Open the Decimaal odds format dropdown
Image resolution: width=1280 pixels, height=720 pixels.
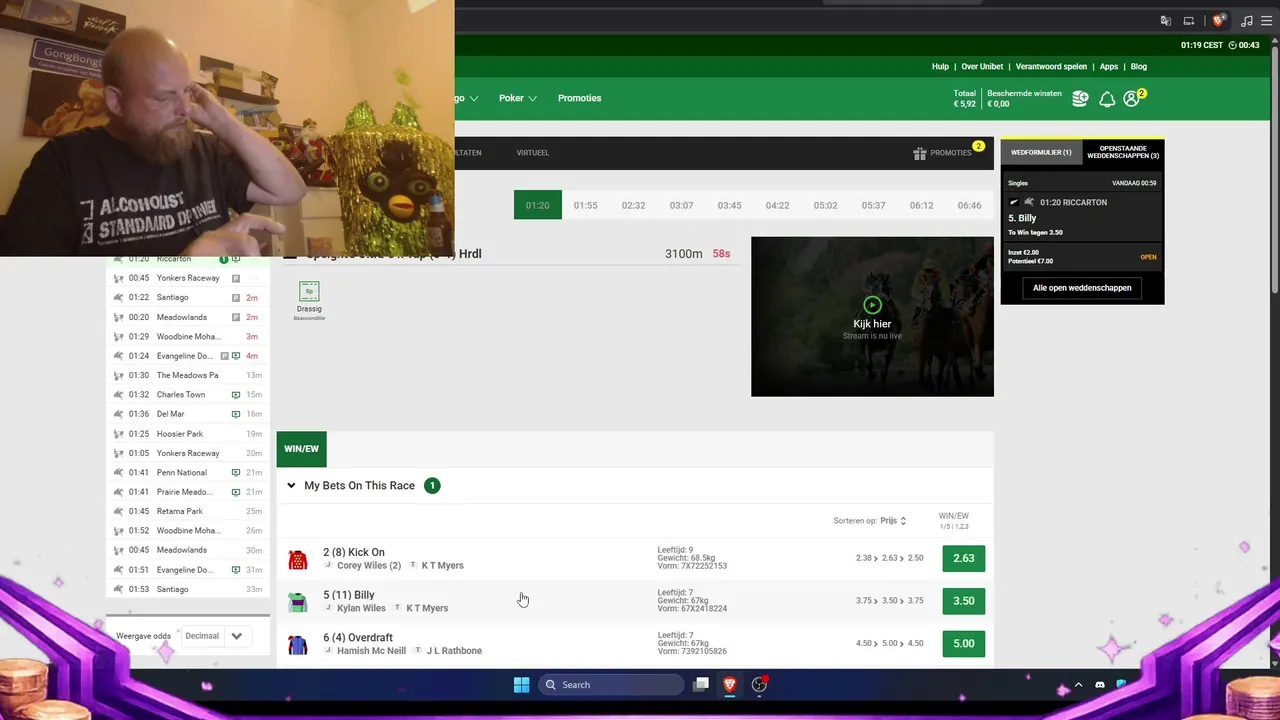[x=217, y=636]
